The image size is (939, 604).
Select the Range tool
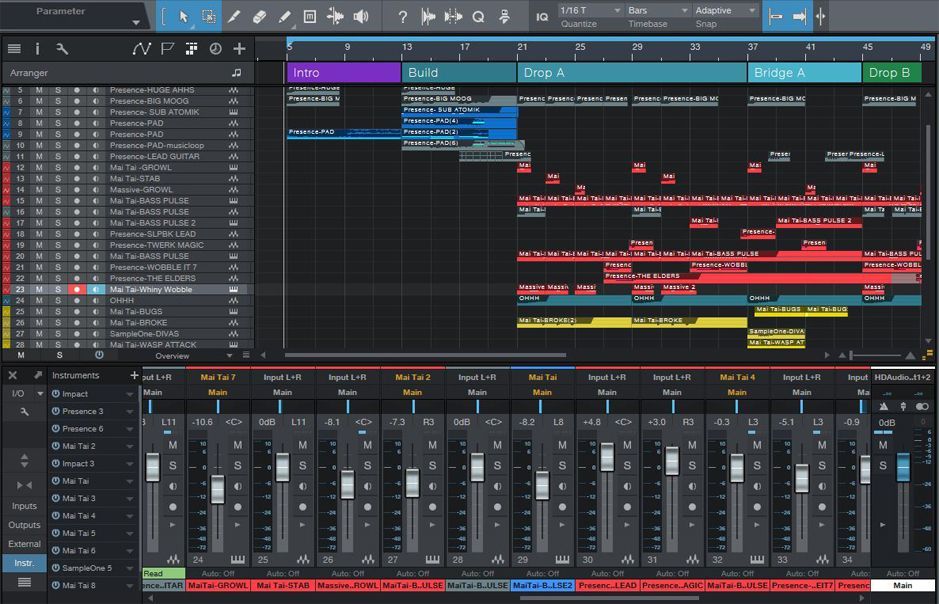[x=209, y=15]
